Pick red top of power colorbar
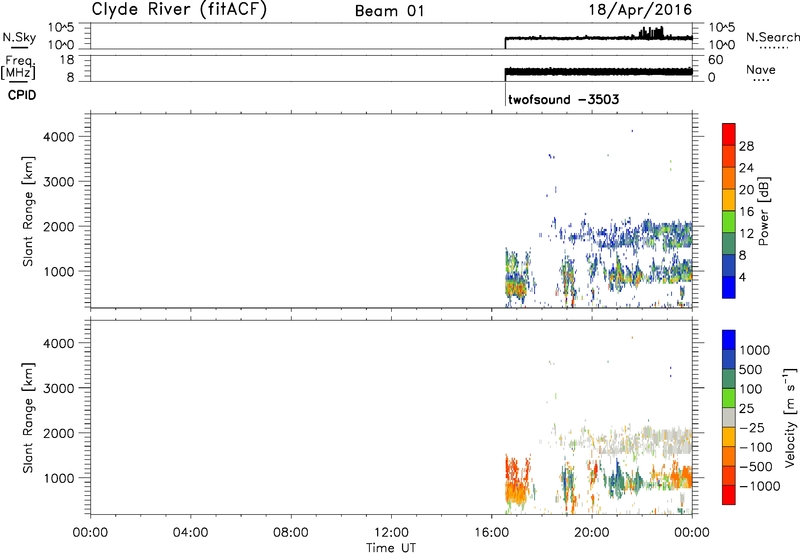This screenshot has height=554, width=800. [729, 134]
